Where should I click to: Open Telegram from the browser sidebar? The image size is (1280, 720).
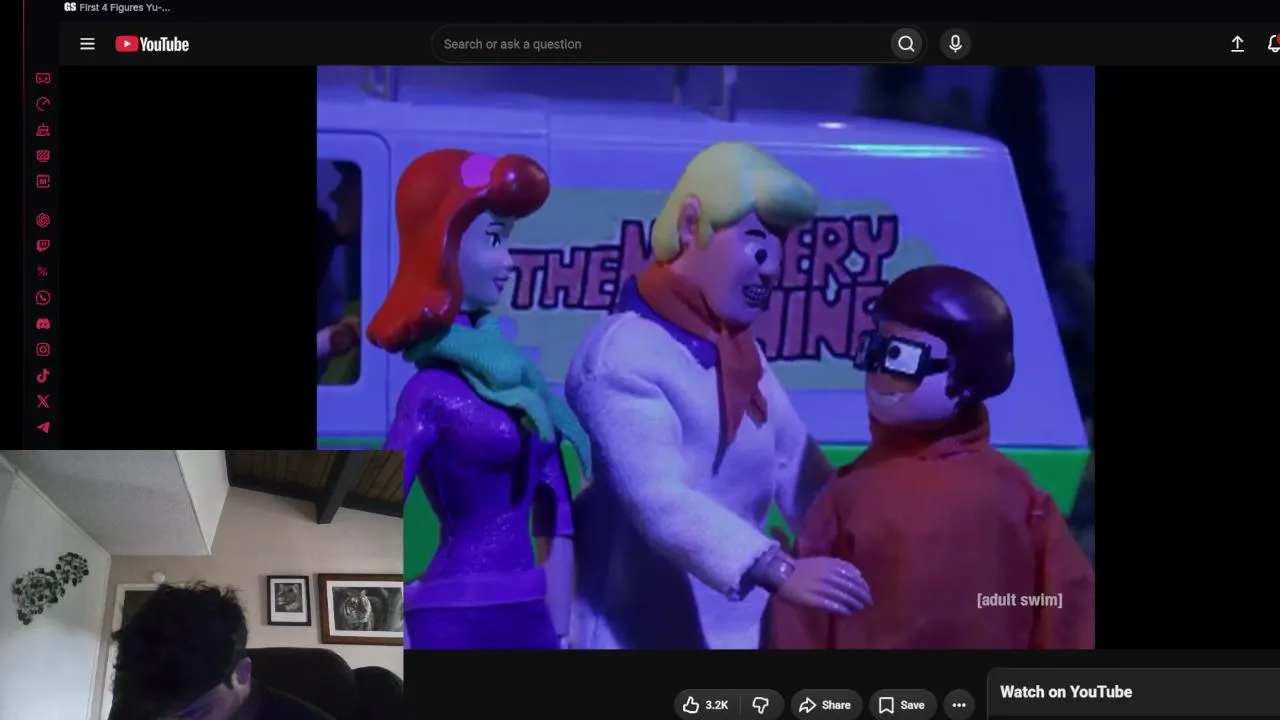[43, 428]
